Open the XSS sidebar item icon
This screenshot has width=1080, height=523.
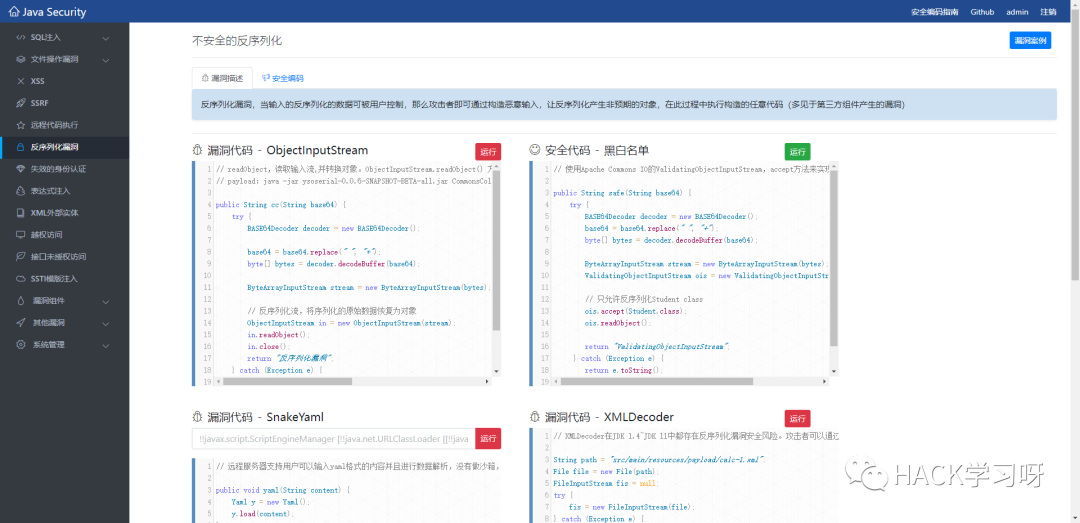click(21, 81)
